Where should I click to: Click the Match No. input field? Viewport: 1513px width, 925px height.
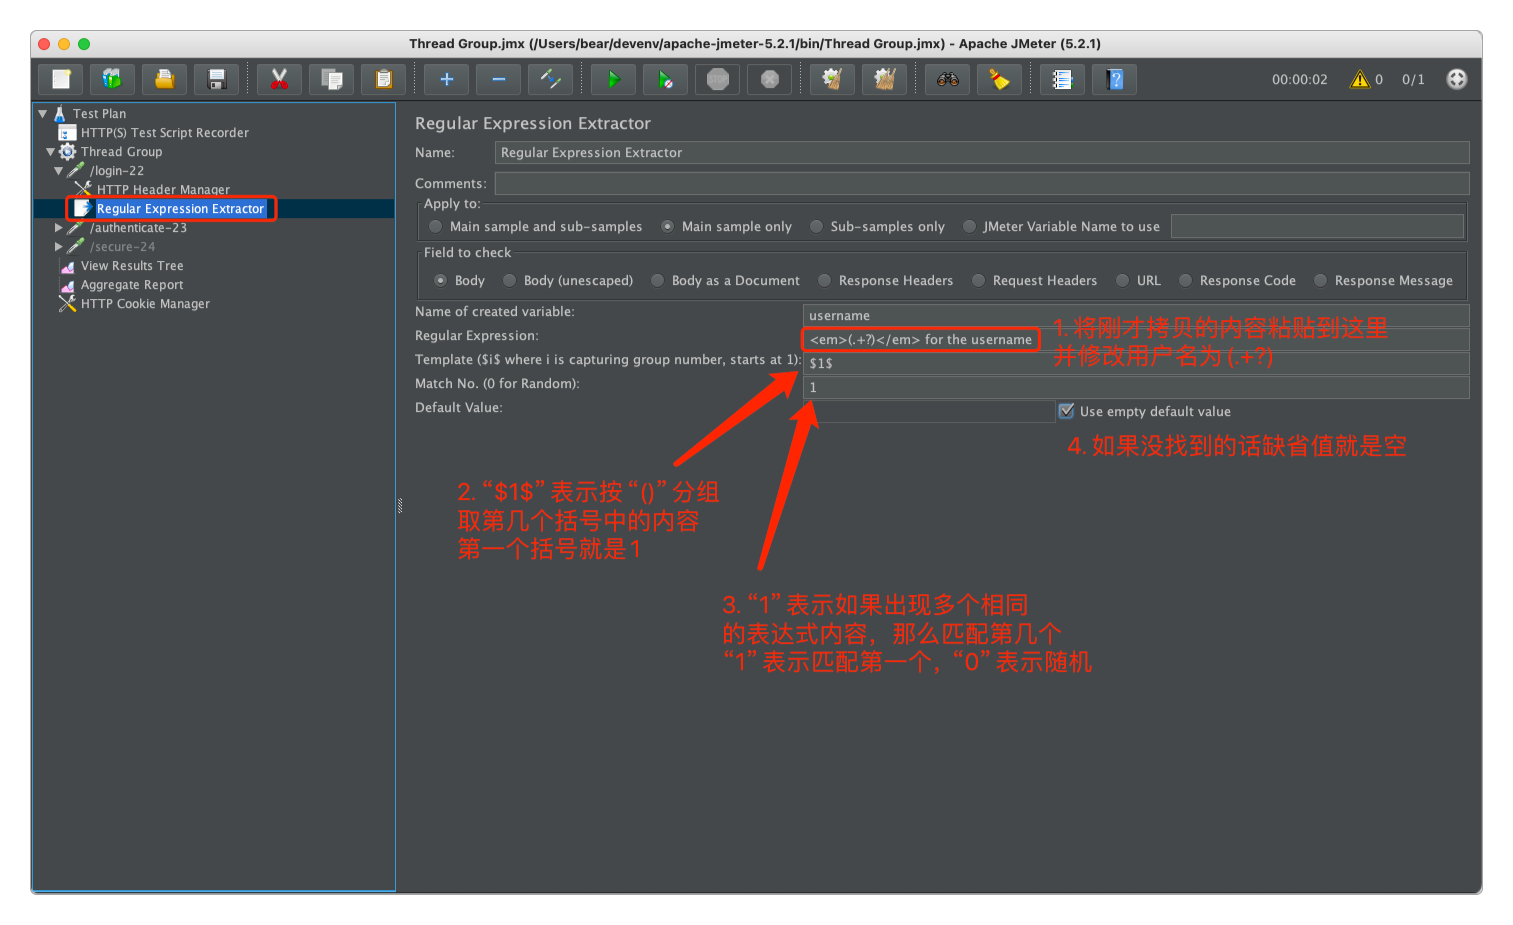click(x=1136, y=388)
